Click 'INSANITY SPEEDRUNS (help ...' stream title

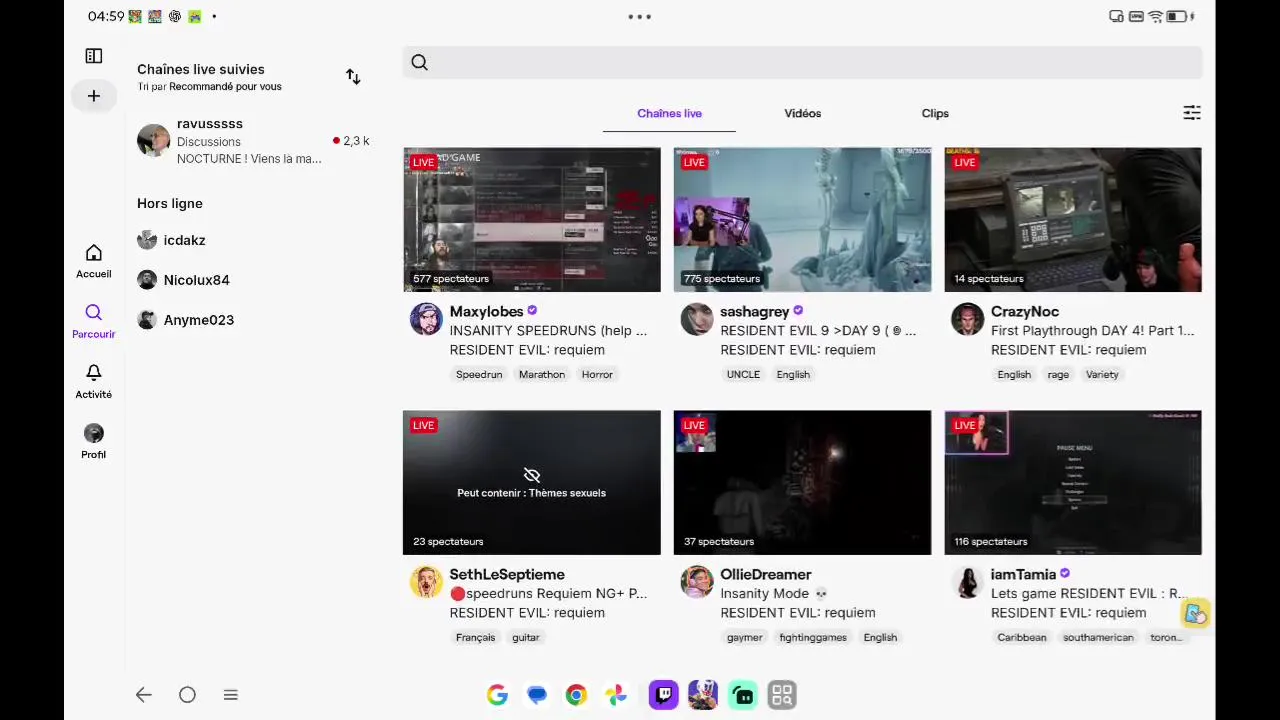click(548, 331)
